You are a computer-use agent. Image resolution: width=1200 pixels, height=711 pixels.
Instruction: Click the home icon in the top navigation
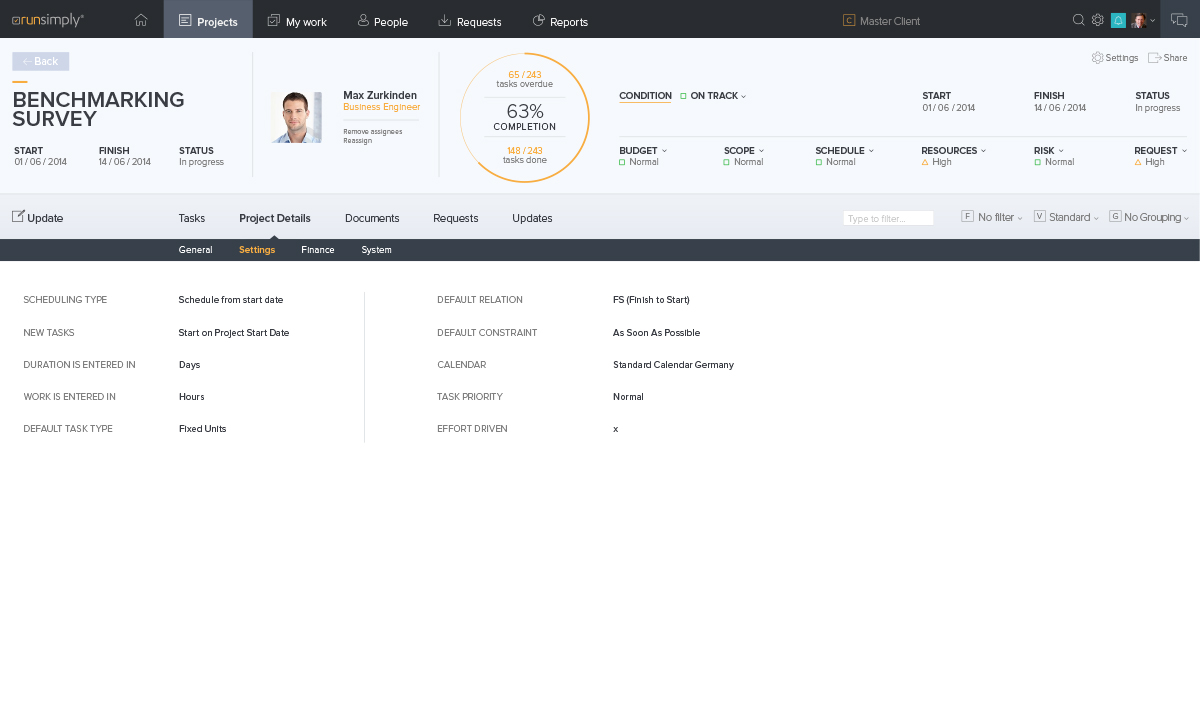141,20
